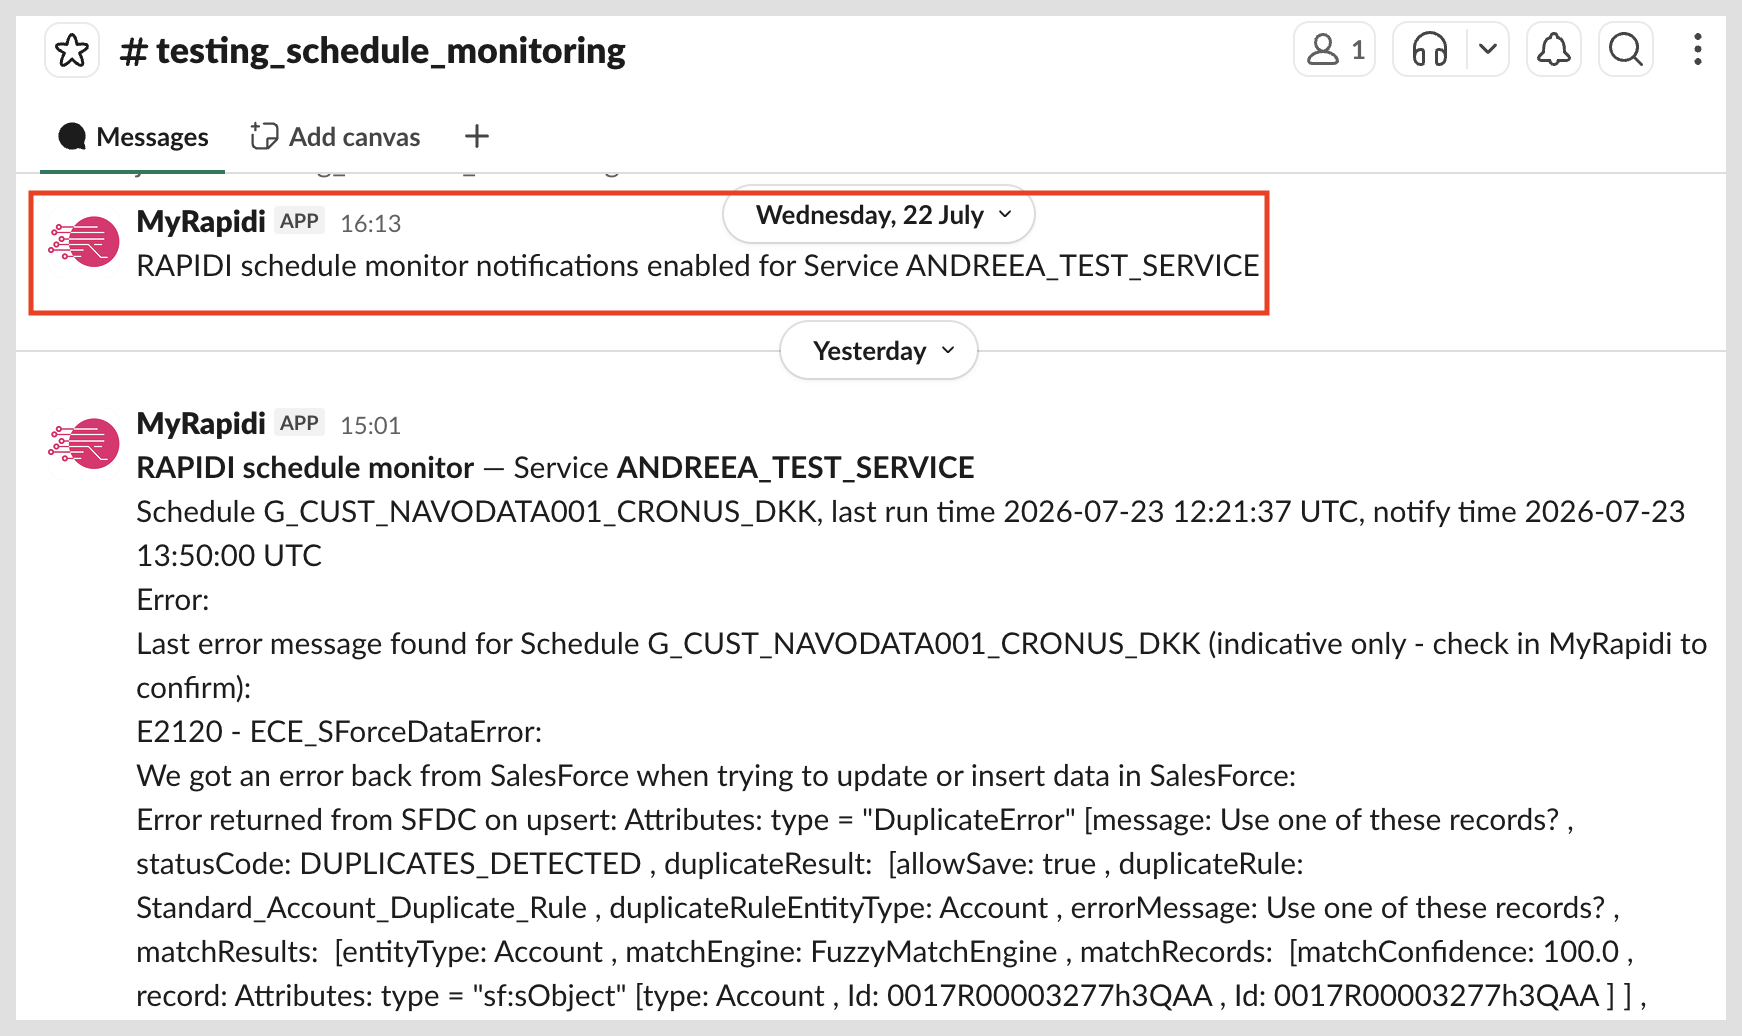Click the APP badge on the 16:13 message
The image size is (1742, 1036).
pyautogui.click(x=299, y=221)
